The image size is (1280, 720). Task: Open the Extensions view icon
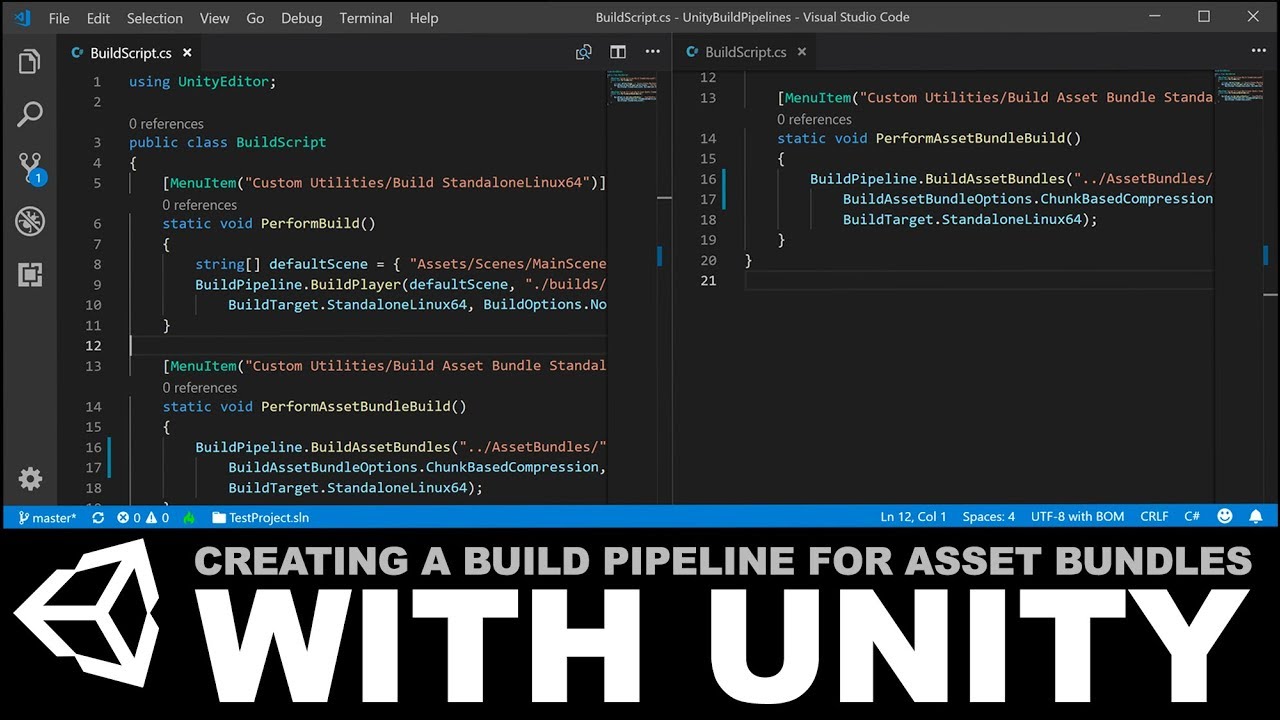point(30,273)
